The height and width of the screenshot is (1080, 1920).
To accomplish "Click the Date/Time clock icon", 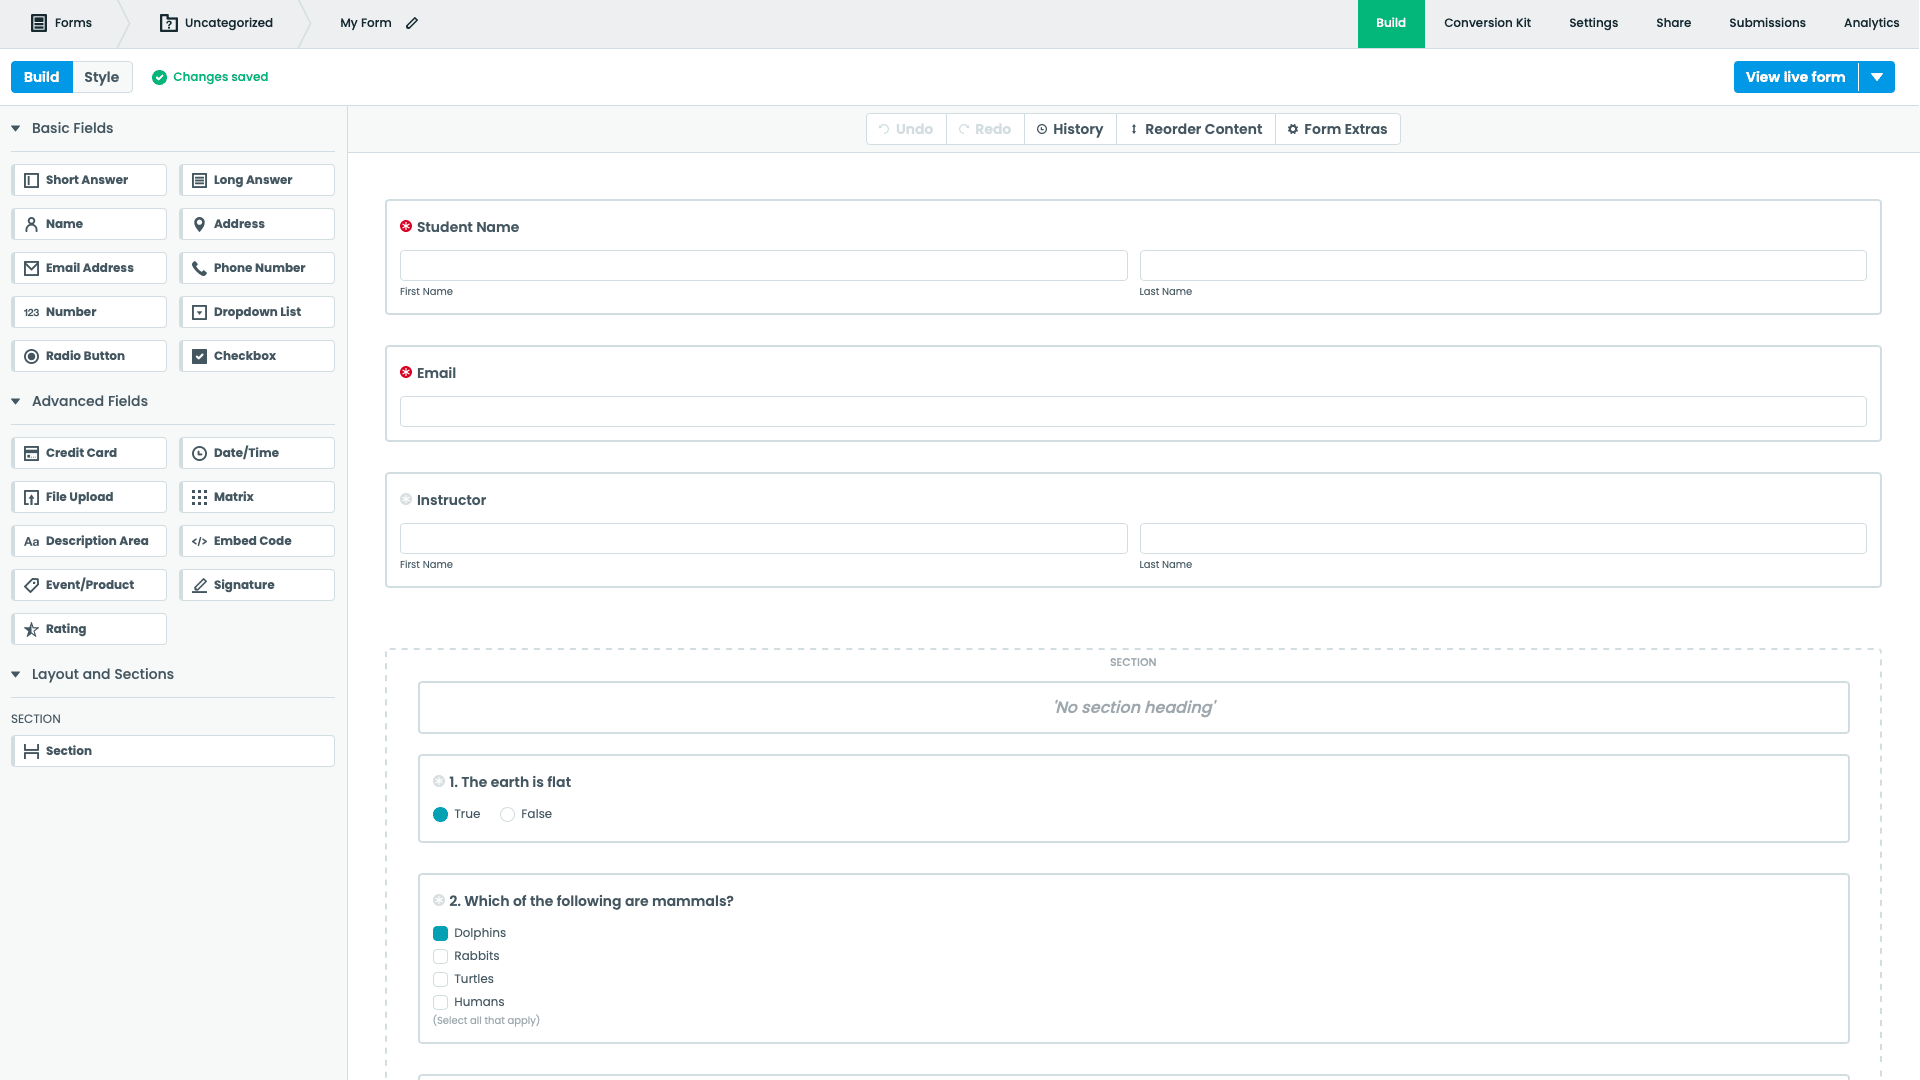I will [x=199, y=453].
